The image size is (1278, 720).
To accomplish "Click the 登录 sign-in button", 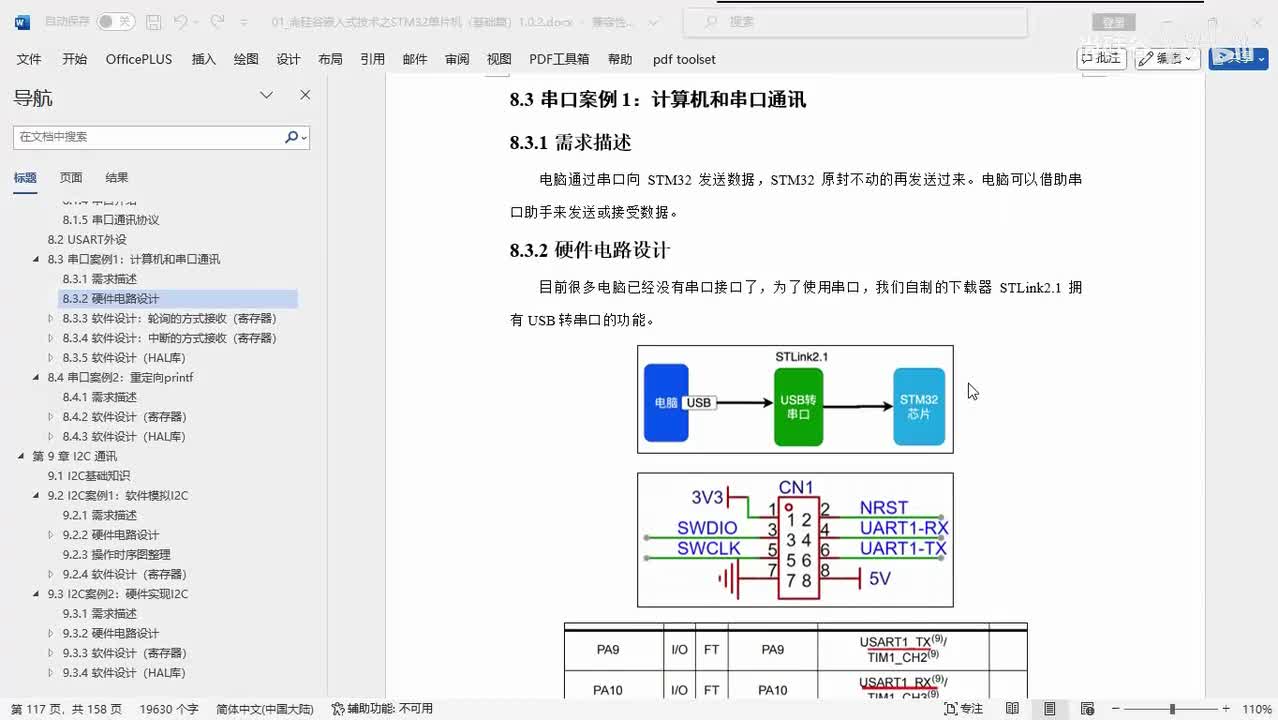I will tap(1113, 22).
